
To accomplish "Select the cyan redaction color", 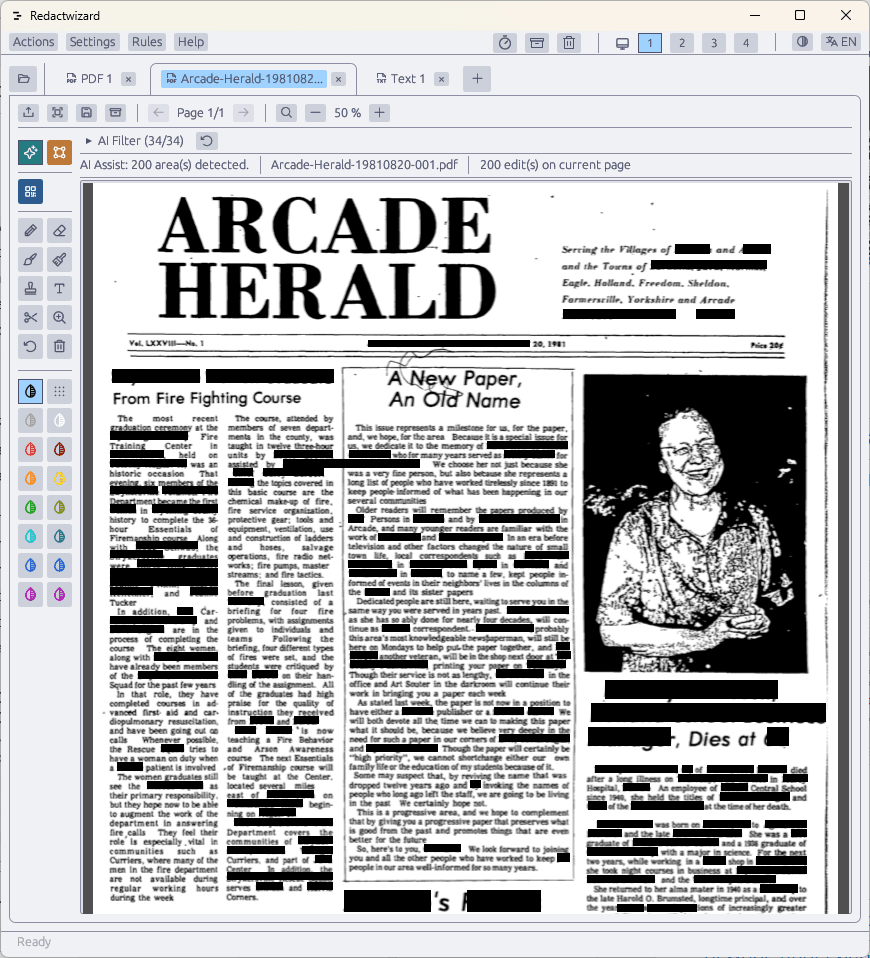I will [30, 536].
